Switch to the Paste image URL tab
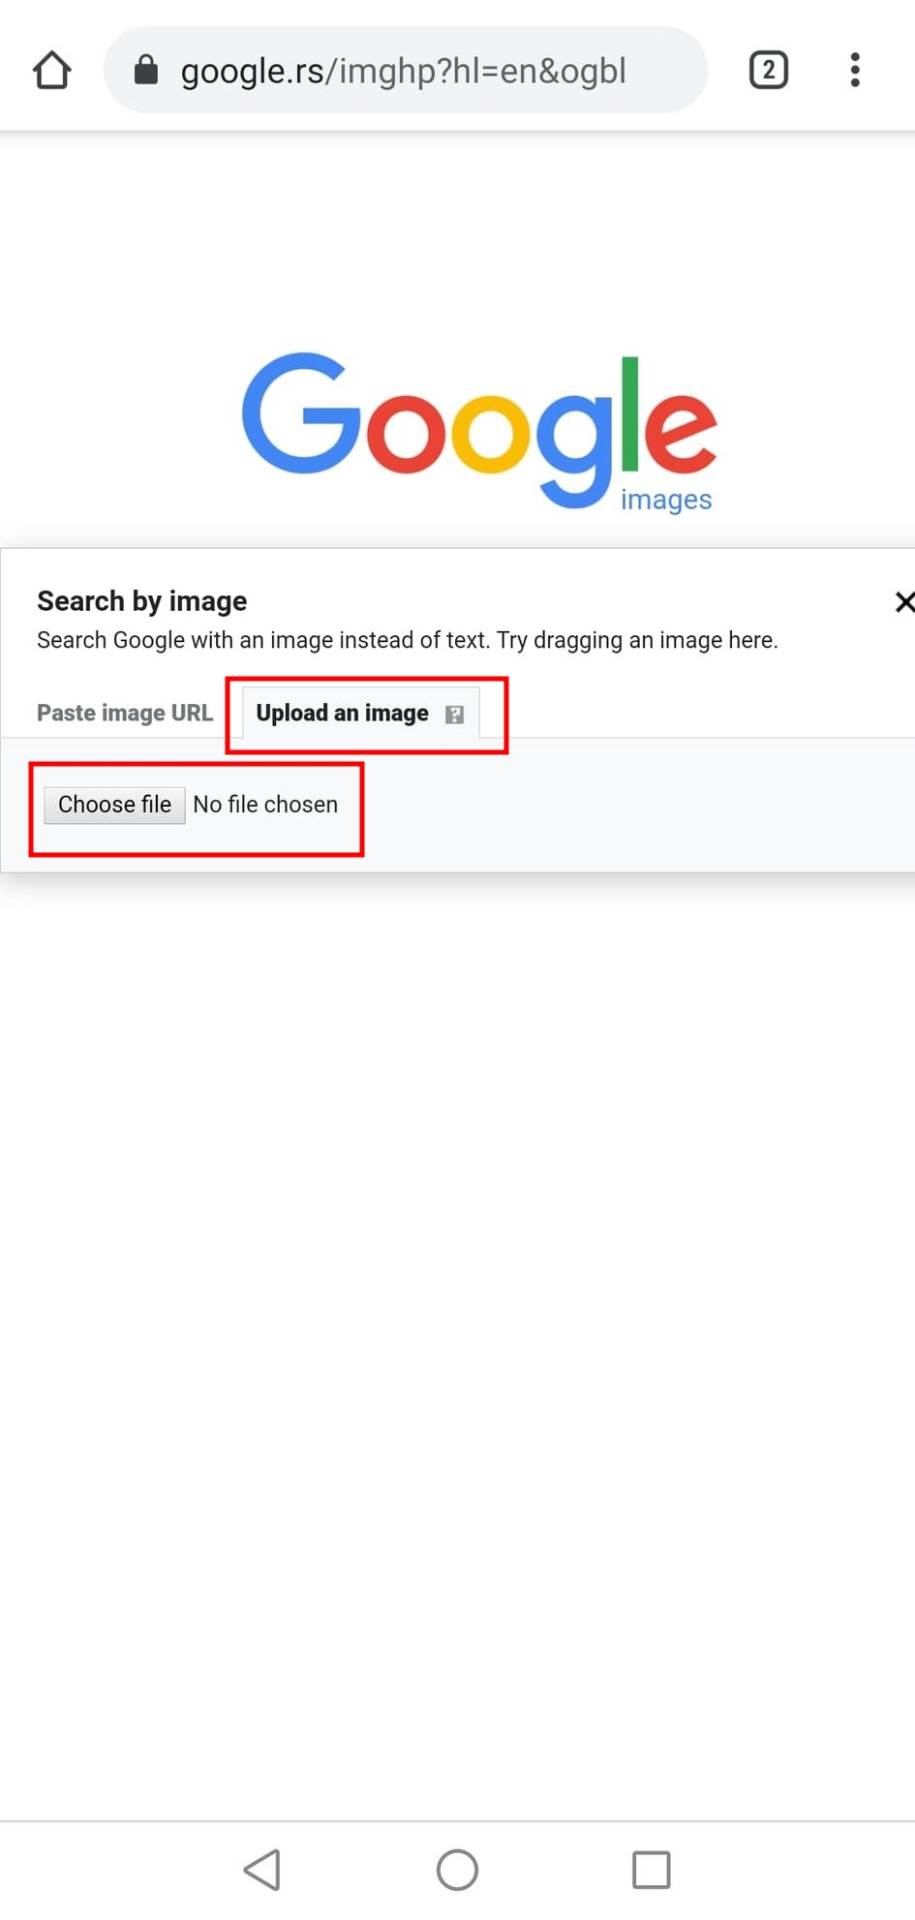 pyautogui.click(x=124, y=713)
